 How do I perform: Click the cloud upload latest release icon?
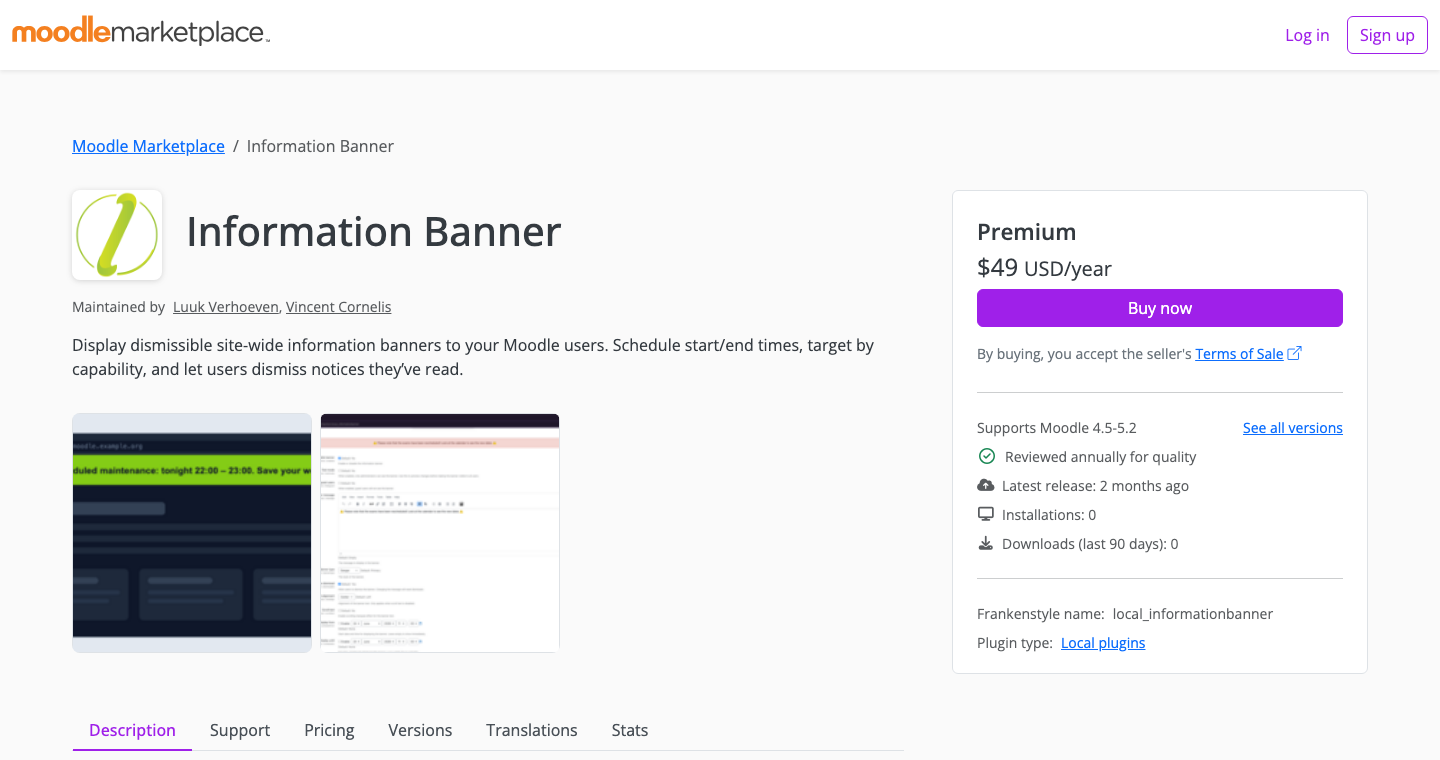(986, 485)
